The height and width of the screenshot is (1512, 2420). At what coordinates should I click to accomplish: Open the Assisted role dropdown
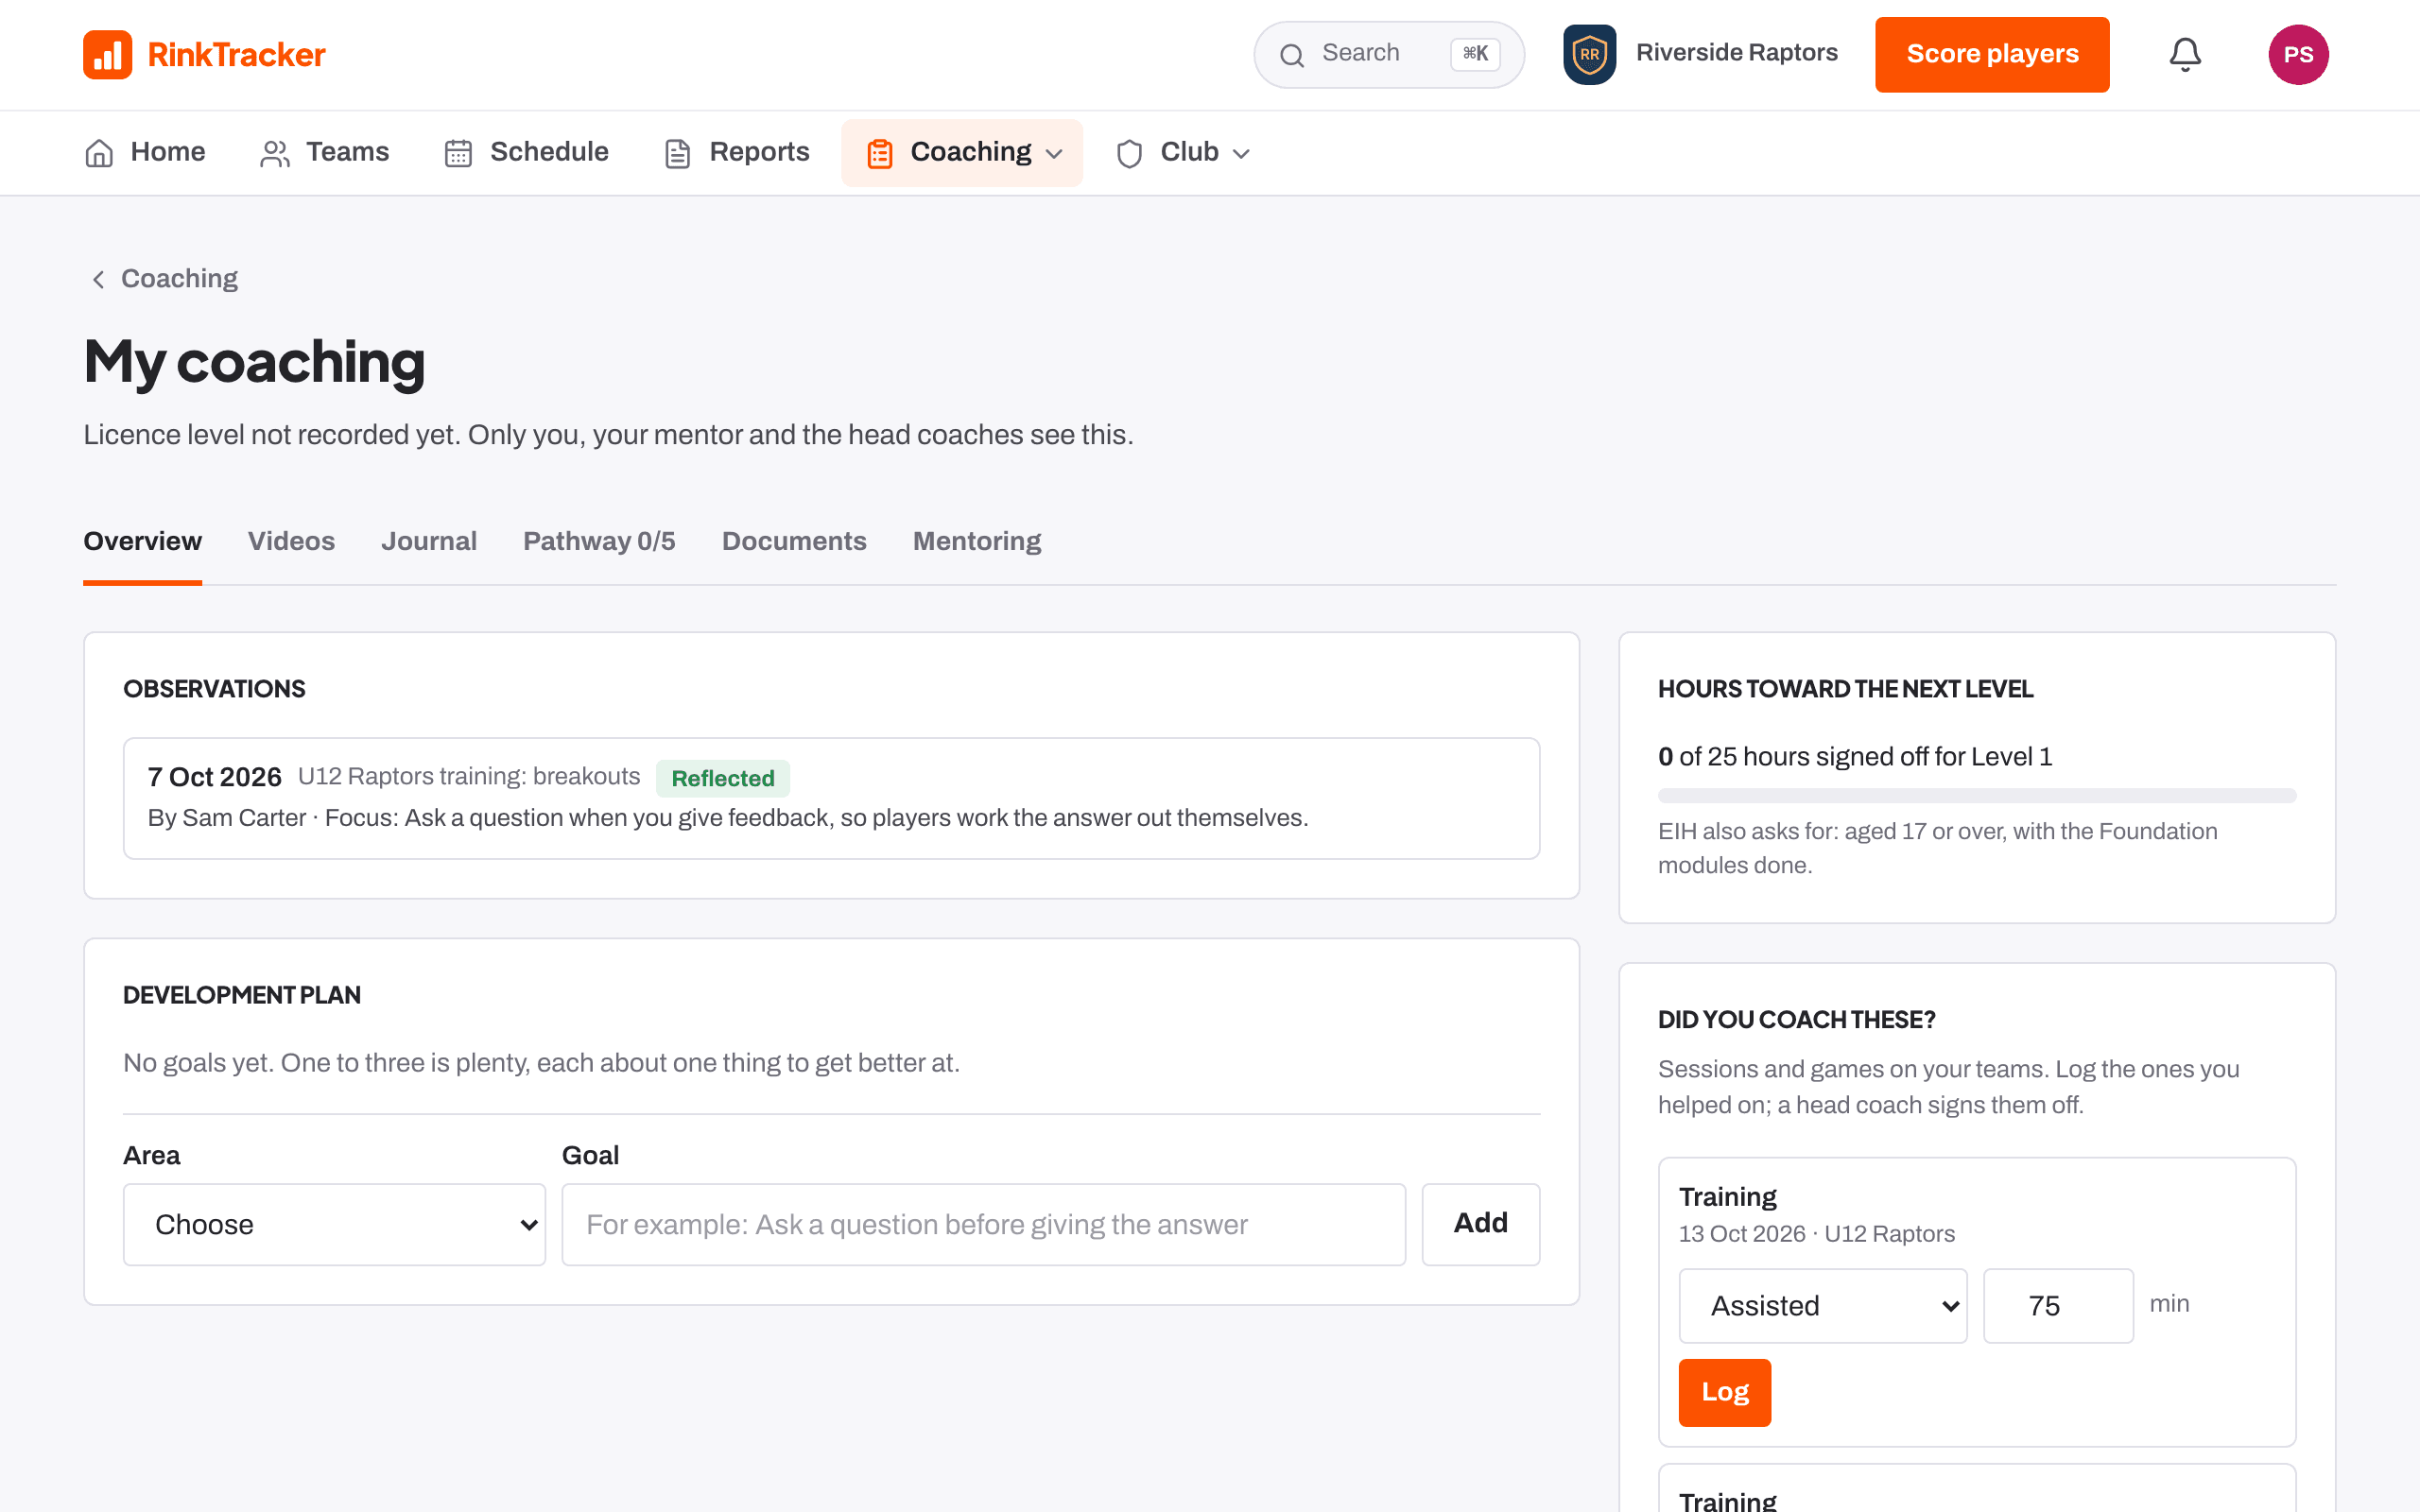pyautogui.click(x=1823, y=1305)
